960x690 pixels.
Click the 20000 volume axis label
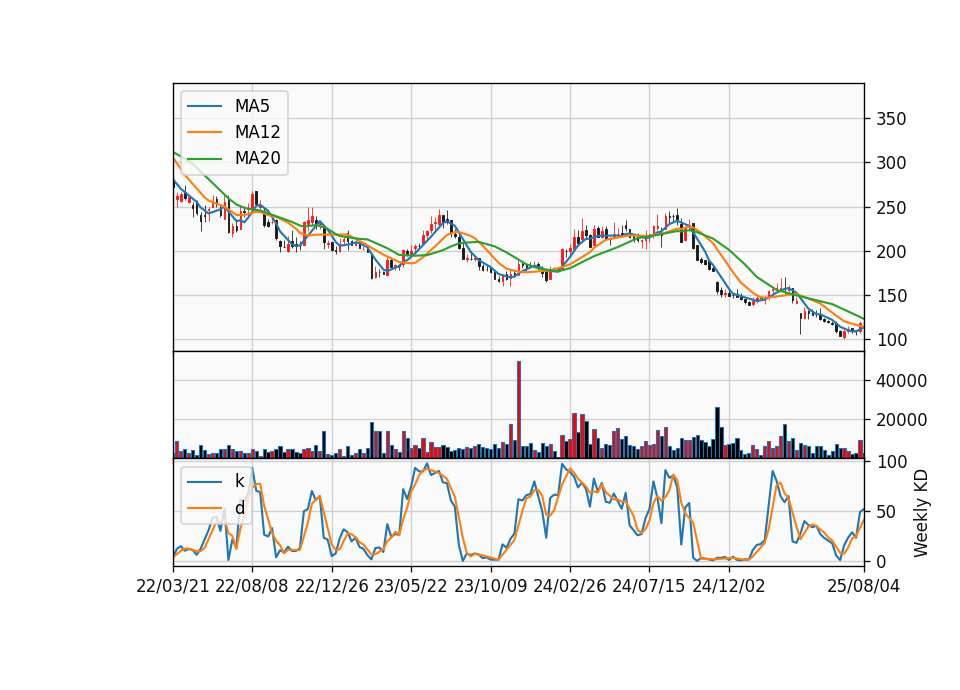[901, 420]
